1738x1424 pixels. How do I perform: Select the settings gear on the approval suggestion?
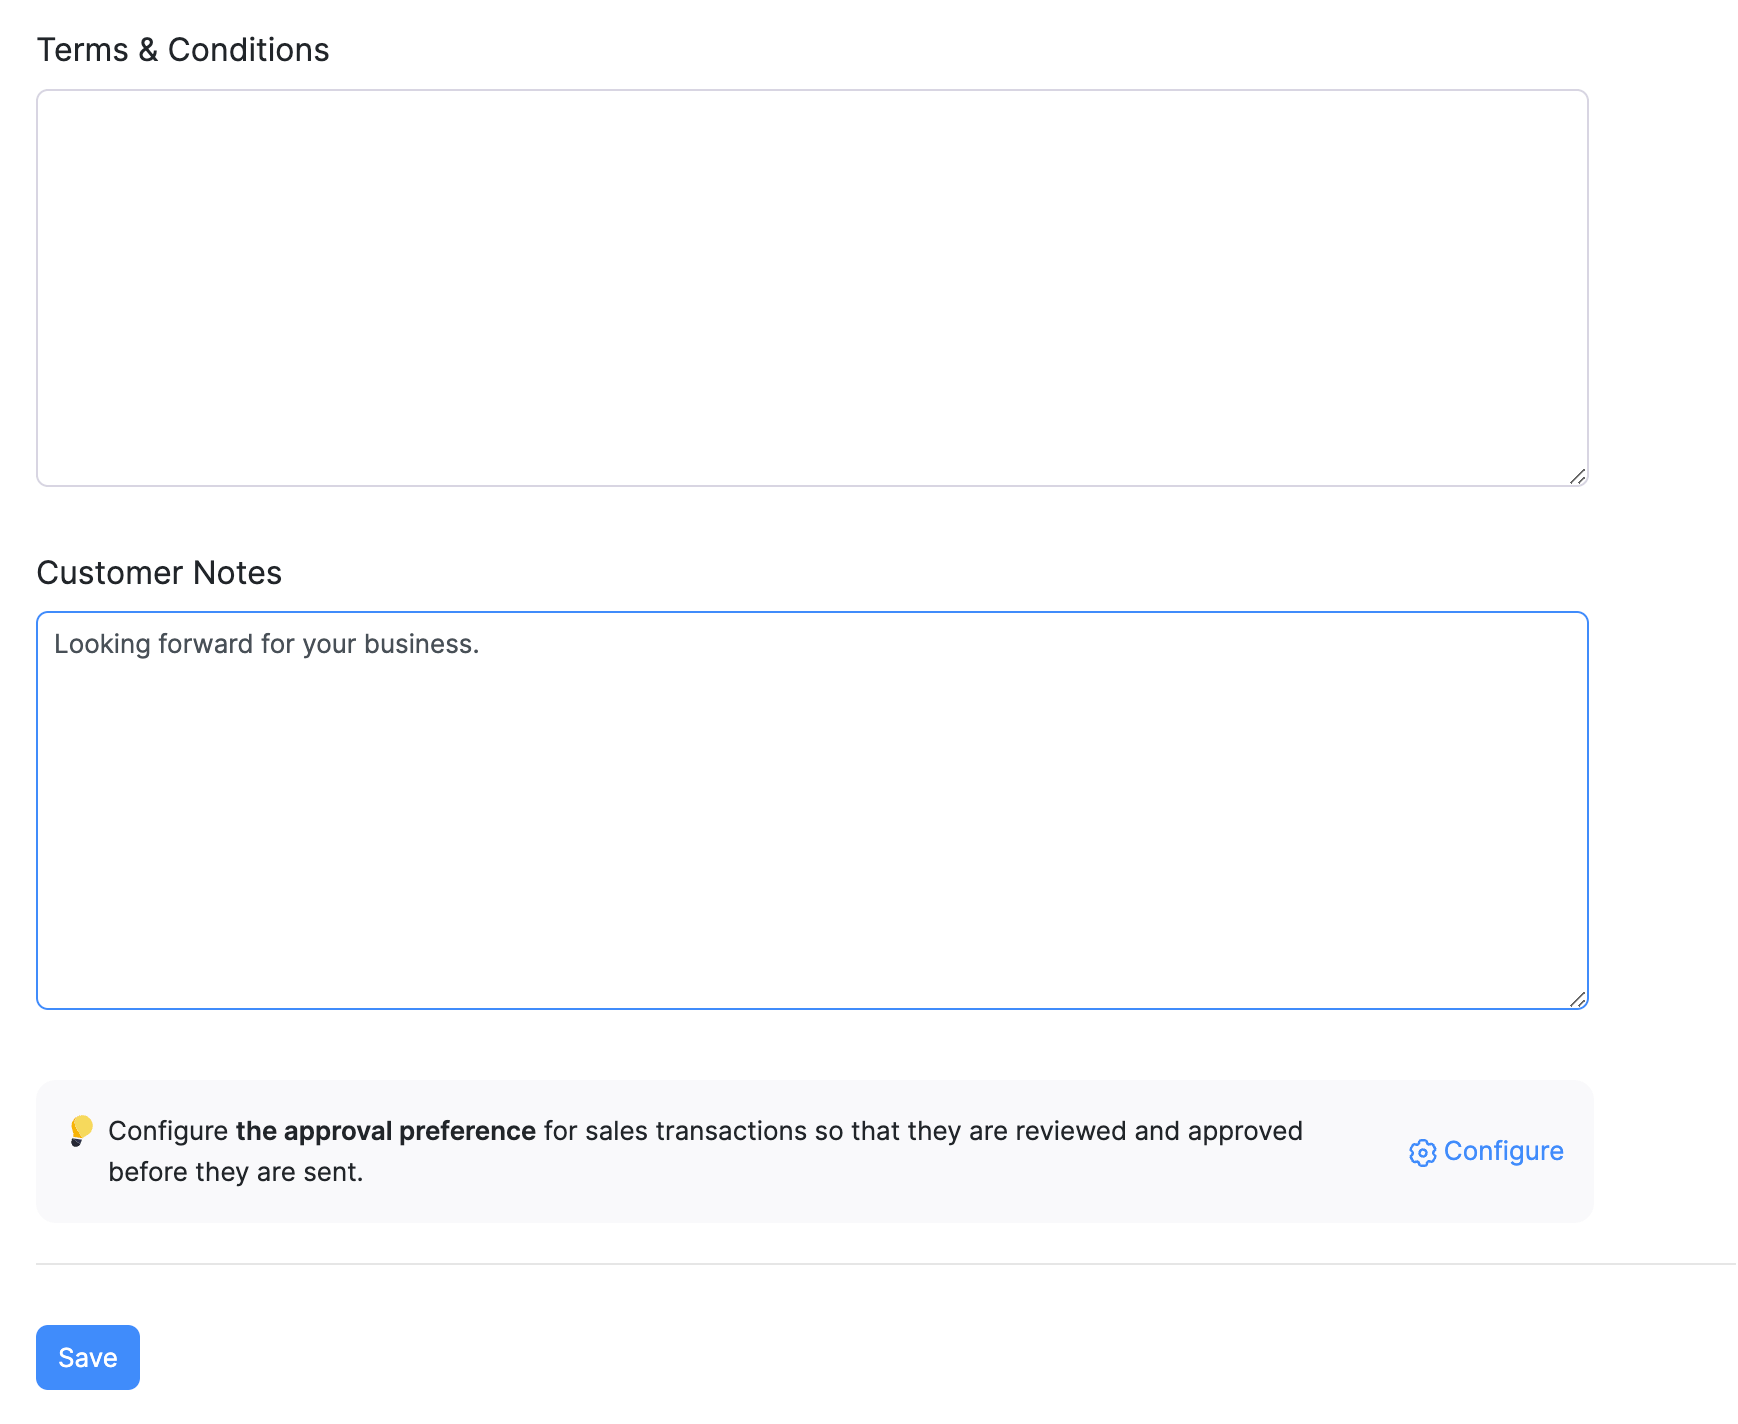1423,1152
